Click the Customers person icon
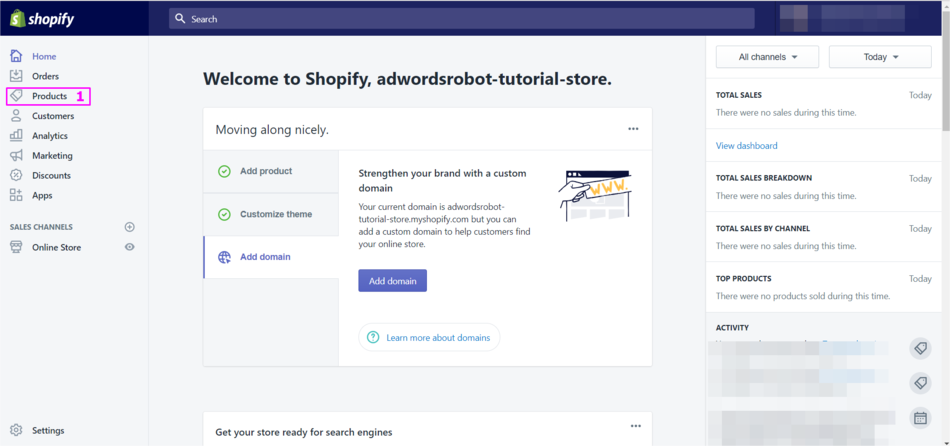The width and height of the screenshot is (950, 446). [16, 116]
